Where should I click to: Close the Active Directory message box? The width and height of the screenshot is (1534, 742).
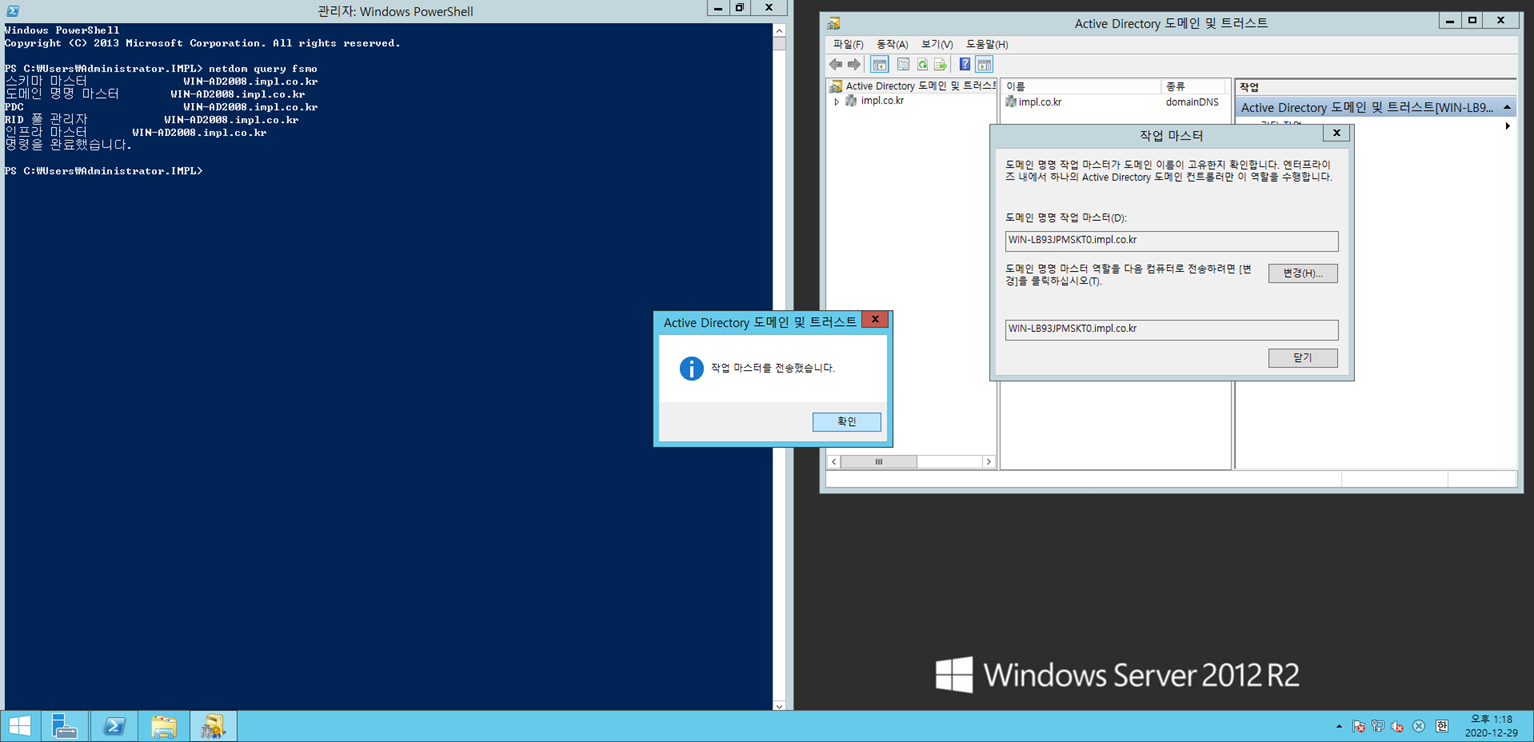(x=875, y=320)
